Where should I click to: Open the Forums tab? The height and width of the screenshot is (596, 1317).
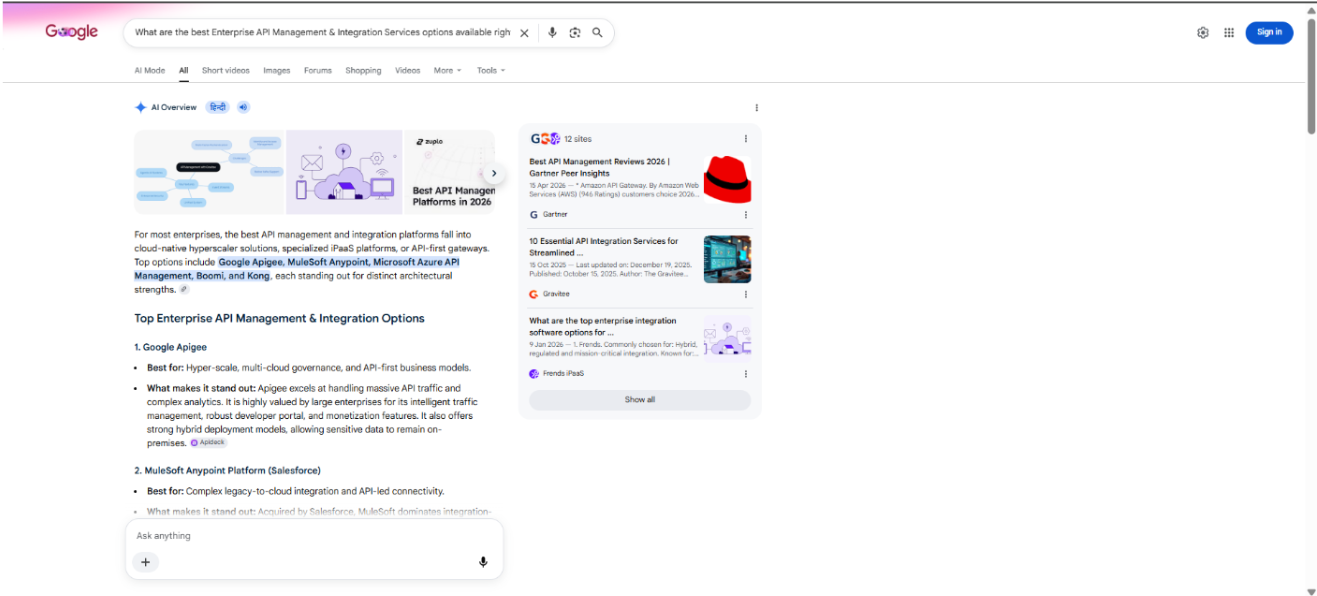318,71
